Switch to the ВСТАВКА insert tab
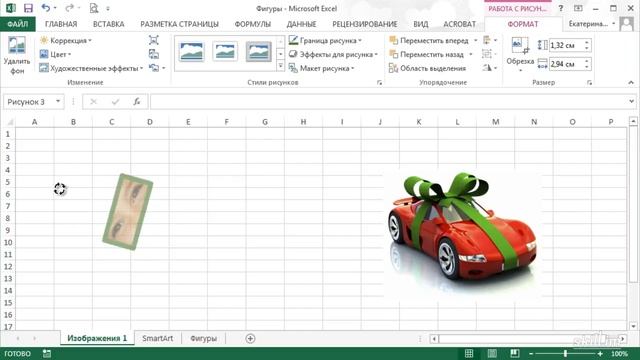Screen dimensions: 640x360 click(x=109, y=24)
